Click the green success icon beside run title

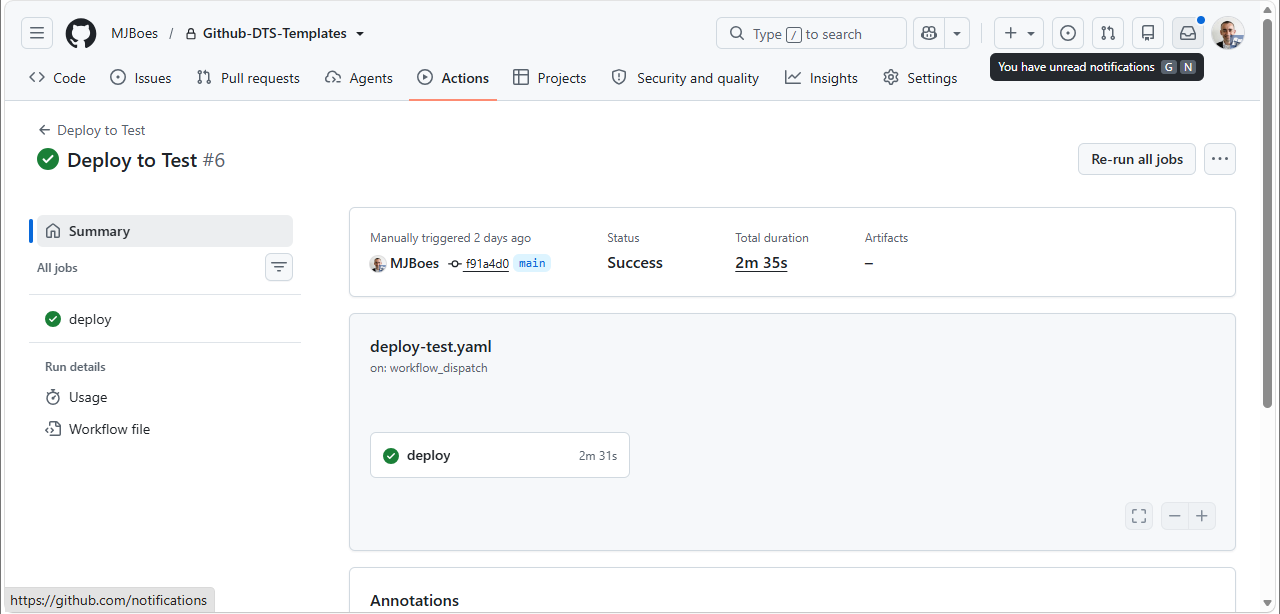(48, 159)
